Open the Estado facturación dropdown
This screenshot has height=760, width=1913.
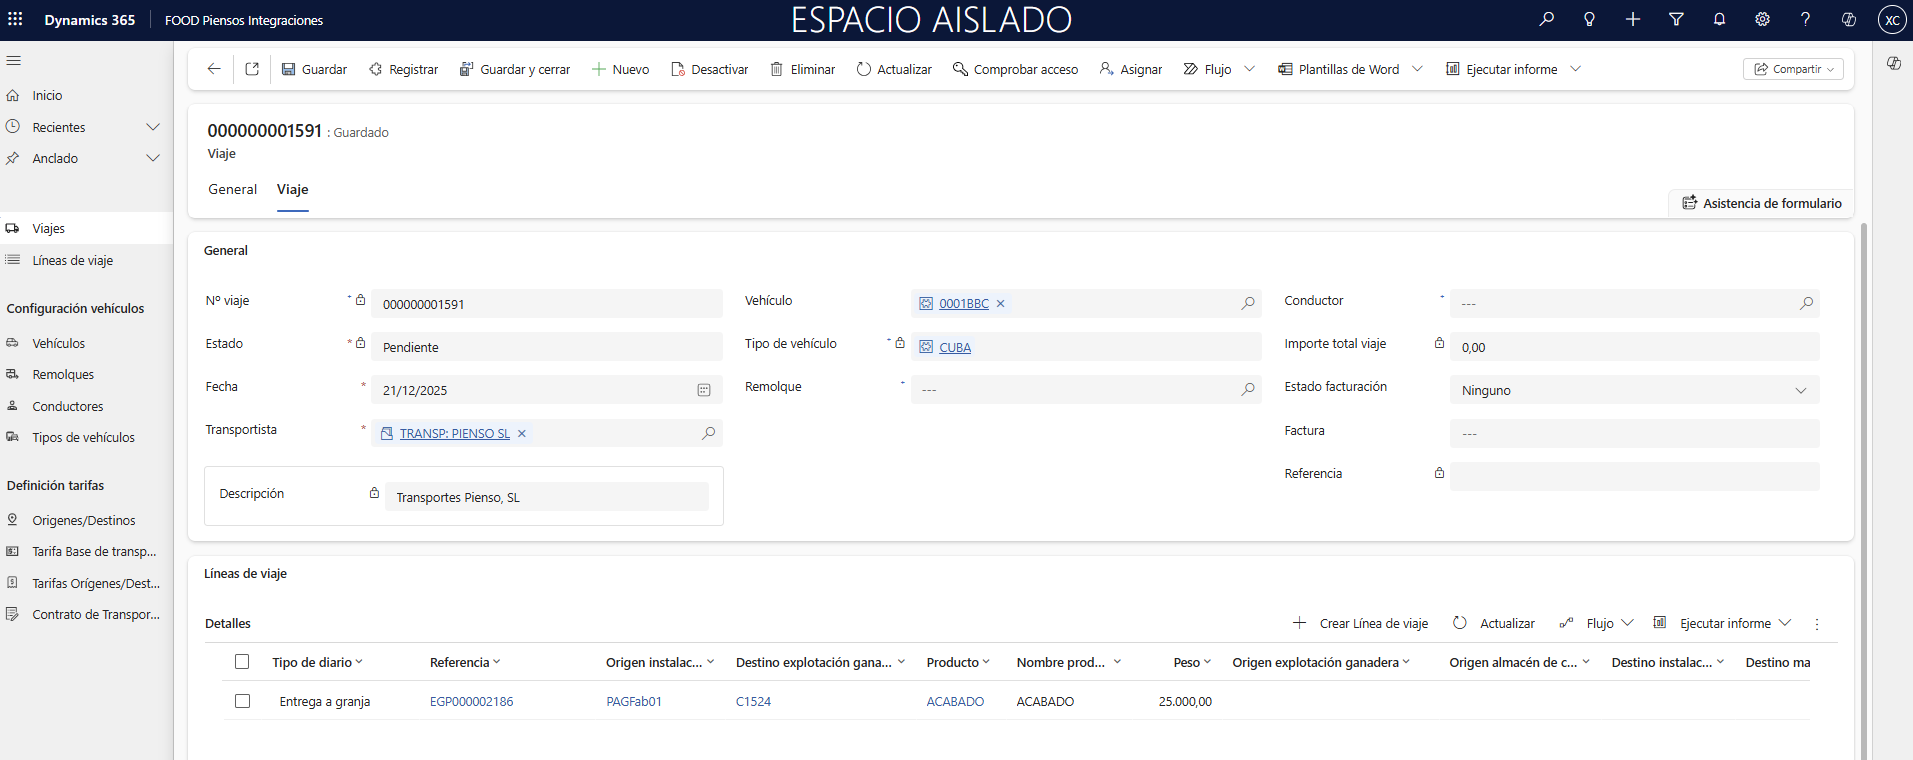point(1634,390)
